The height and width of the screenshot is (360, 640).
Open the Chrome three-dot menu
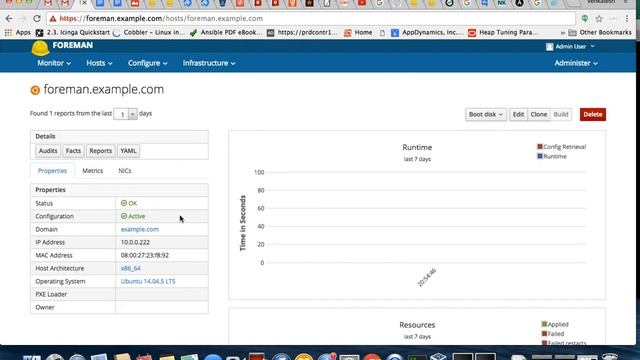pyautogui.click(x=627, y=19)
